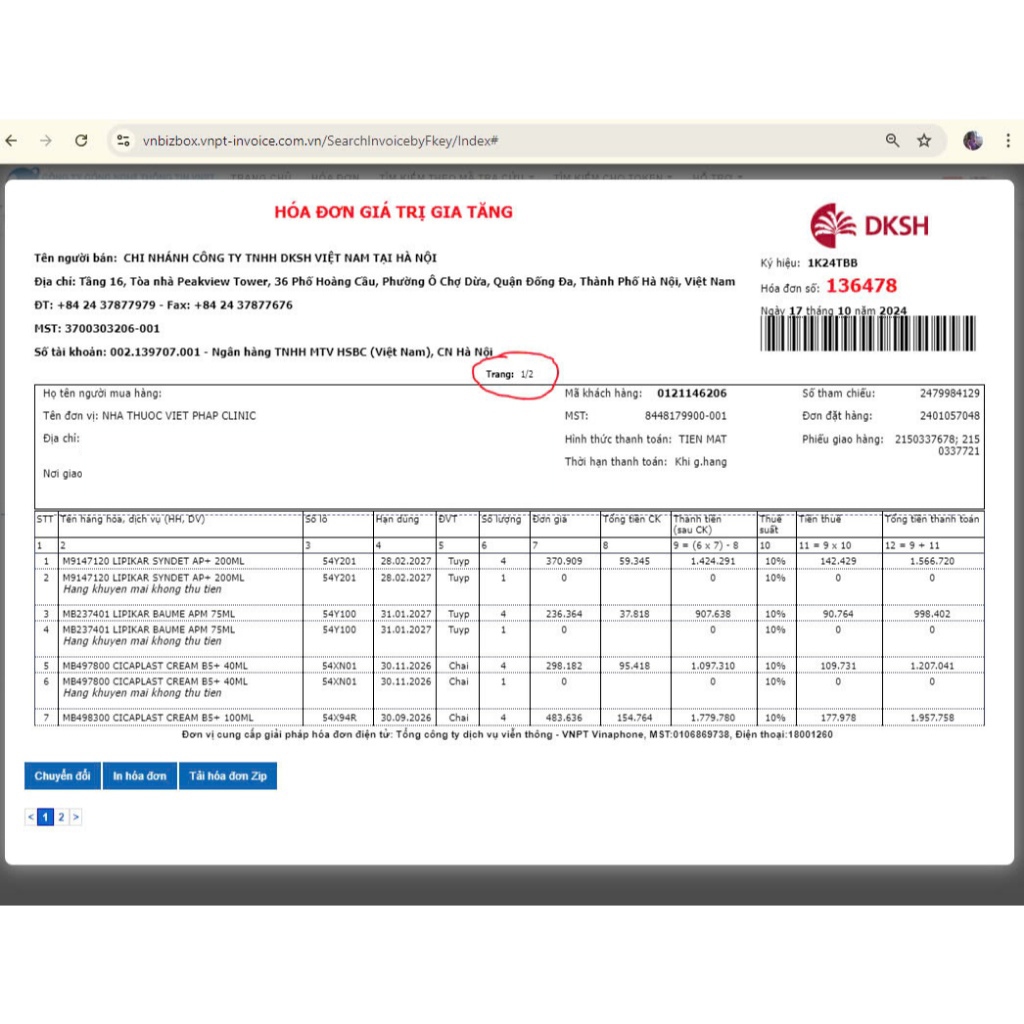
Task: Open the browser three-dot menu
Action: 1010,141
